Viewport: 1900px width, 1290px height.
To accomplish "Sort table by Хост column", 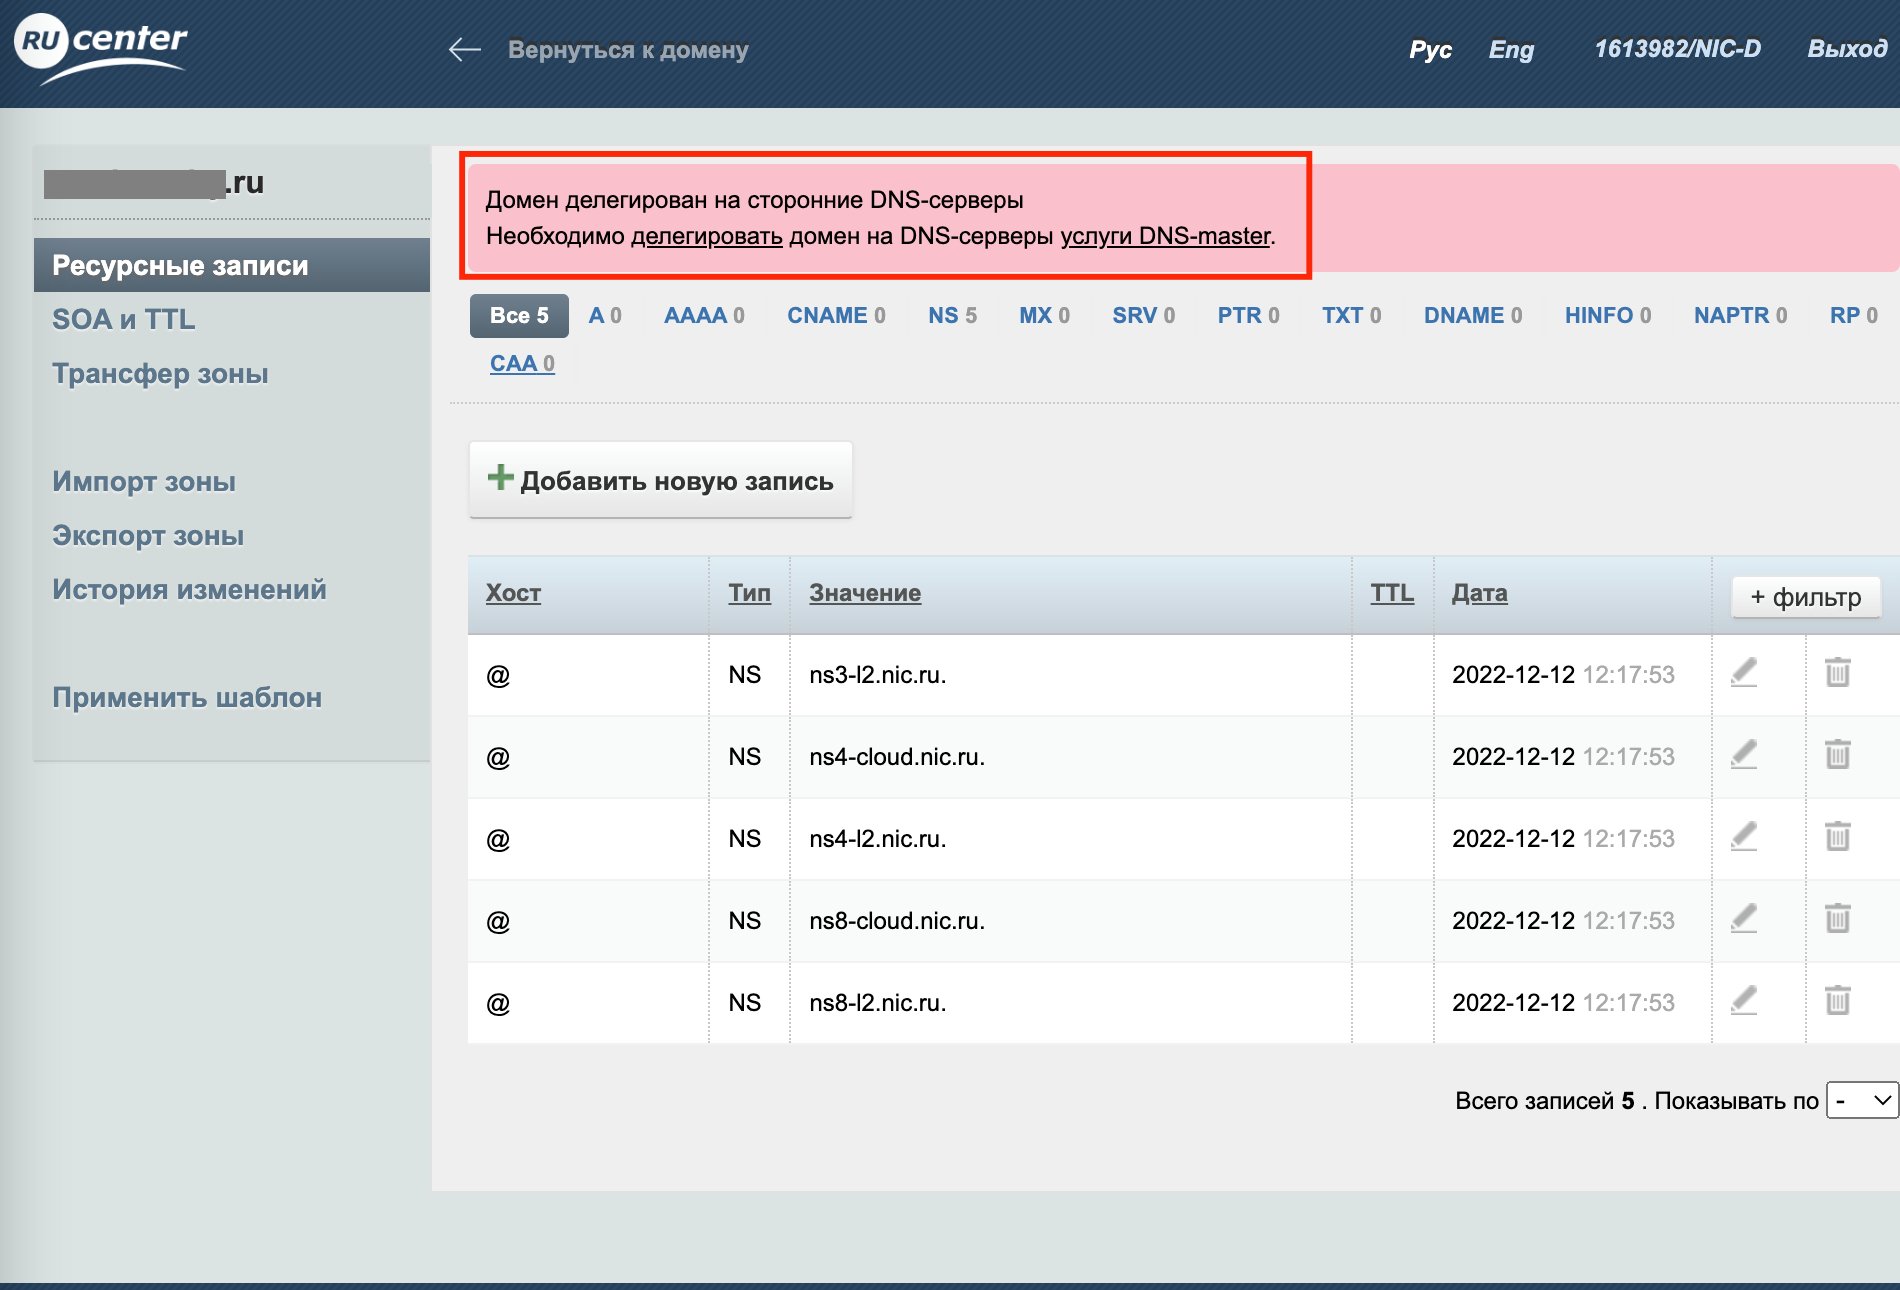I will point(513,593).
